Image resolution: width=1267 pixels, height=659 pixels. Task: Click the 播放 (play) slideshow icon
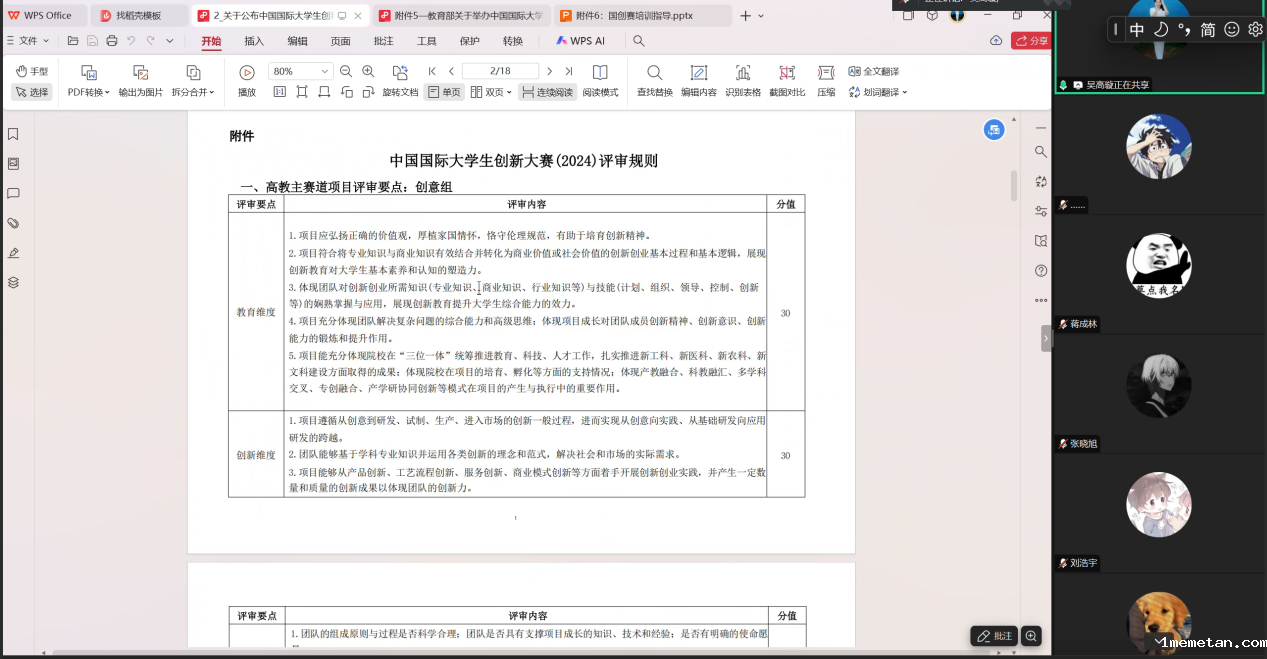pos(247,73)
